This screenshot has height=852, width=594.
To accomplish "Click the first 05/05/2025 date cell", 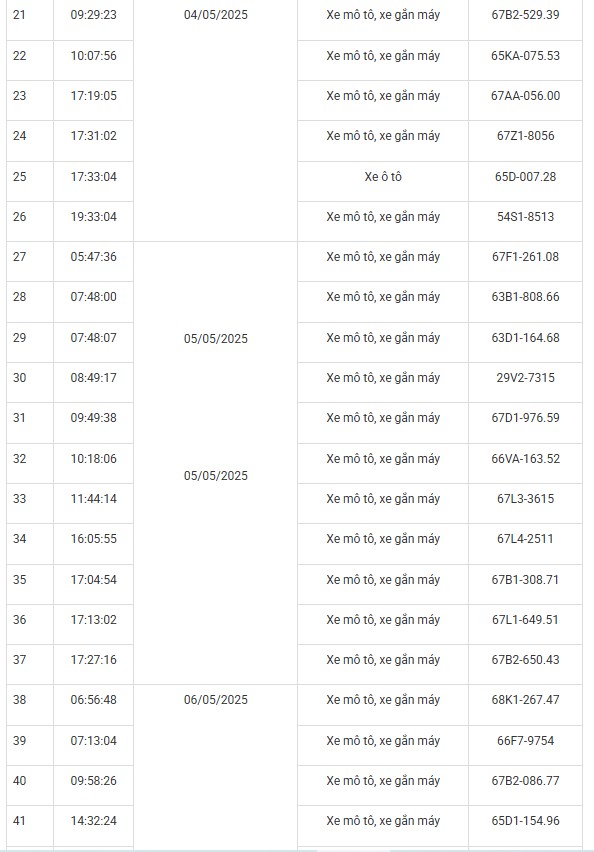I will [x=216, y=339].
